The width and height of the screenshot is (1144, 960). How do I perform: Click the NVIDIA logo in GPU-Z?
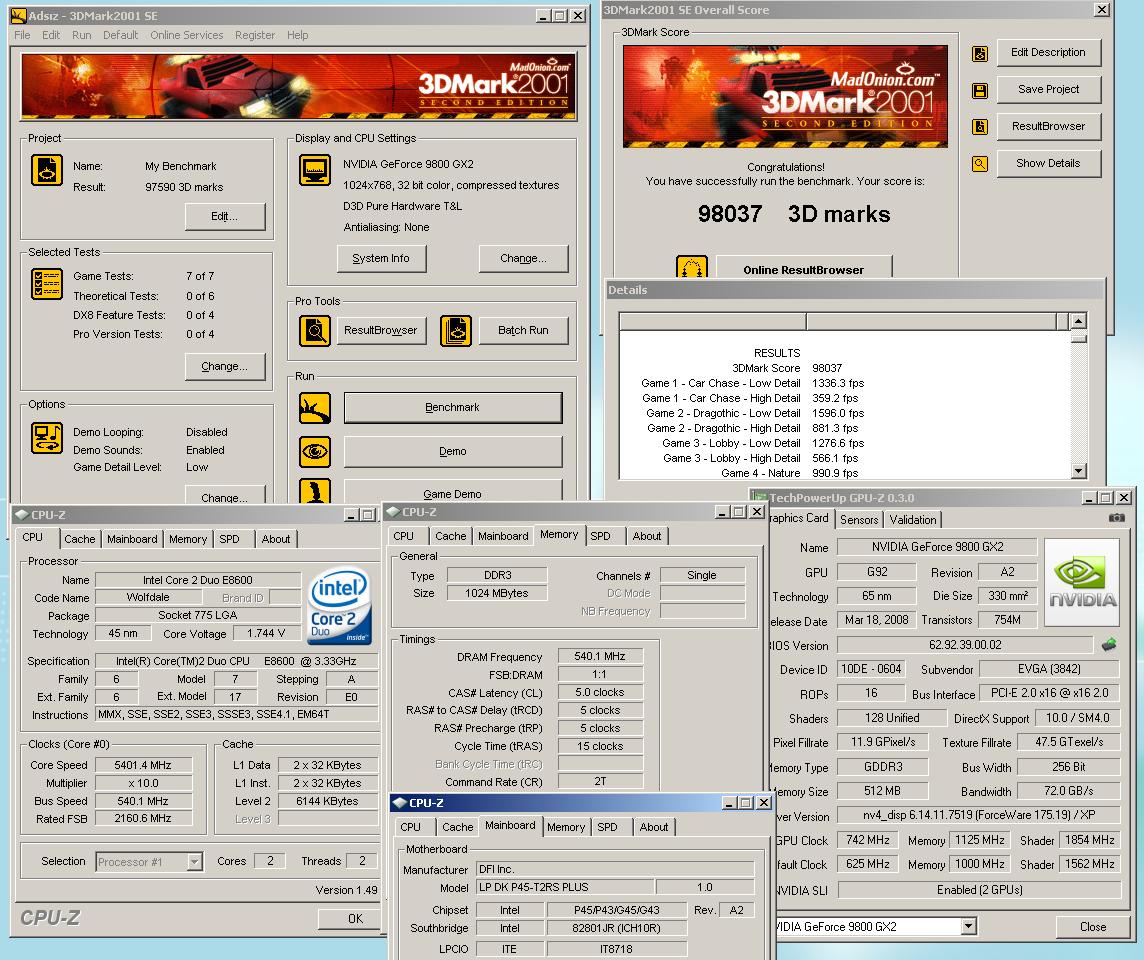pyautogui.click(x=1082, y=582)
